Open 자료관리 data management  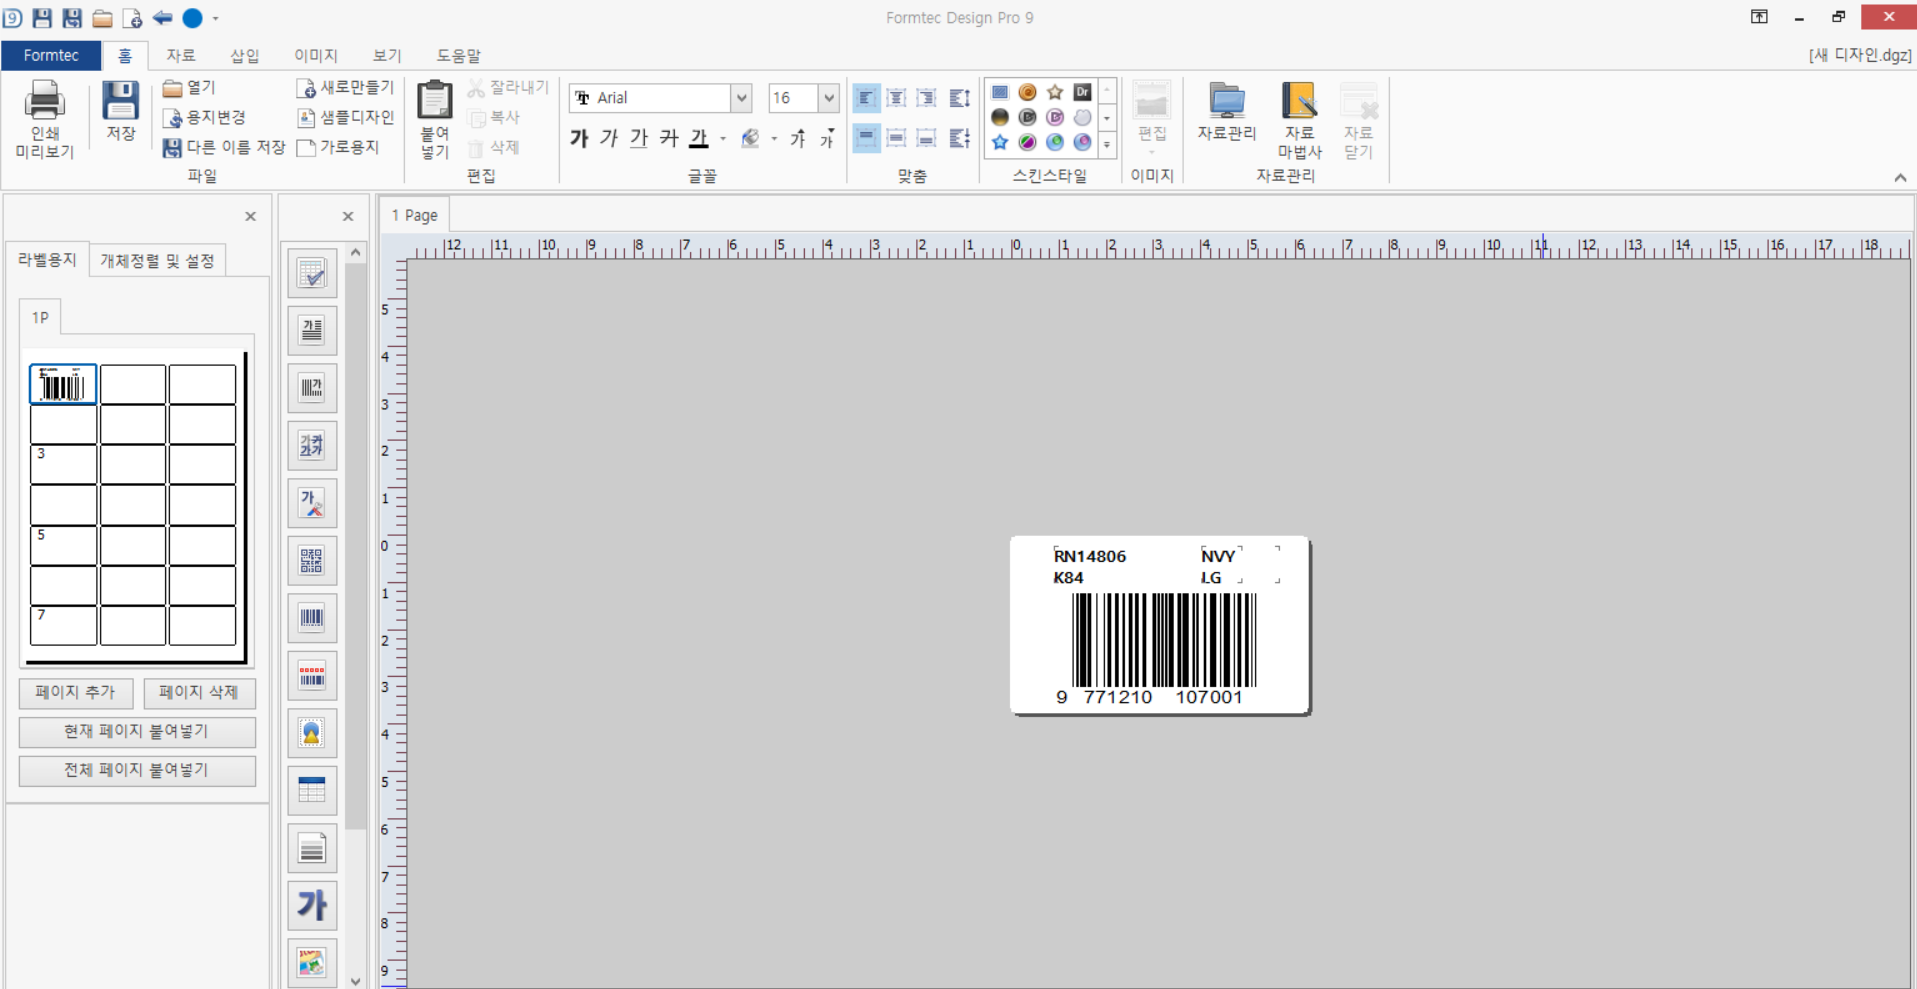point(1227,112)
